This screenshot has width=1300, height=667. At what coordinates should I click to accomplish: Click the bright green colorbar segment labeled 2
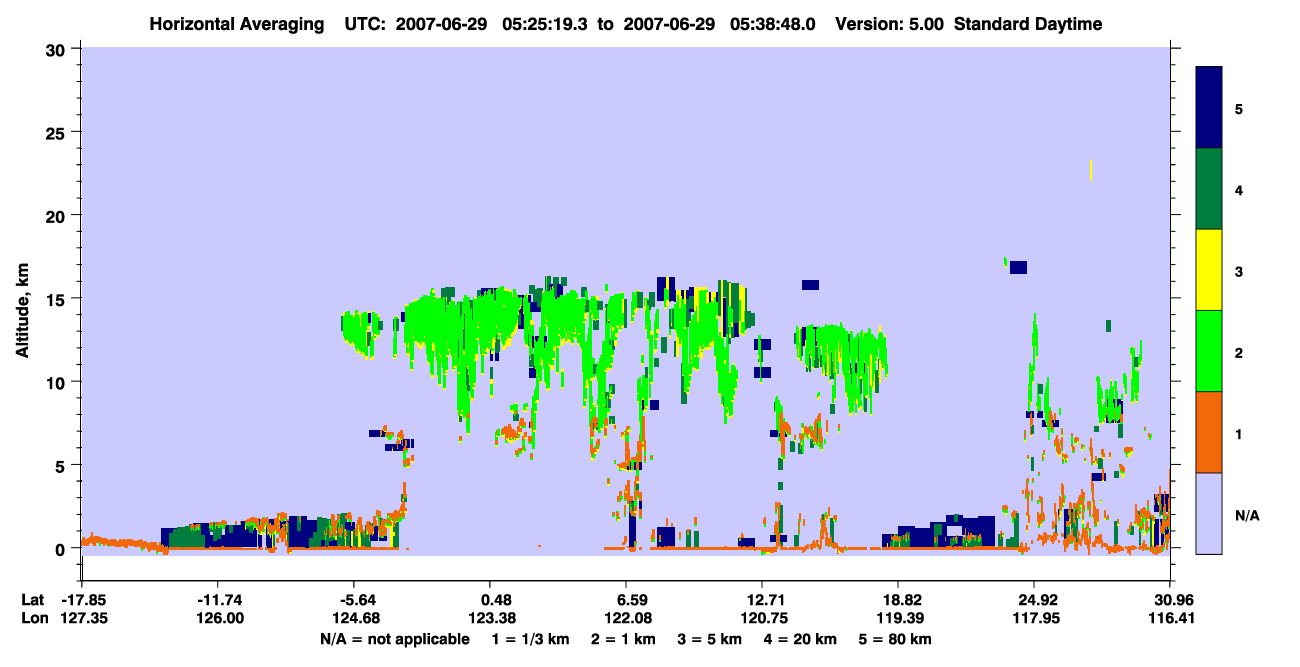point(1210,351)
